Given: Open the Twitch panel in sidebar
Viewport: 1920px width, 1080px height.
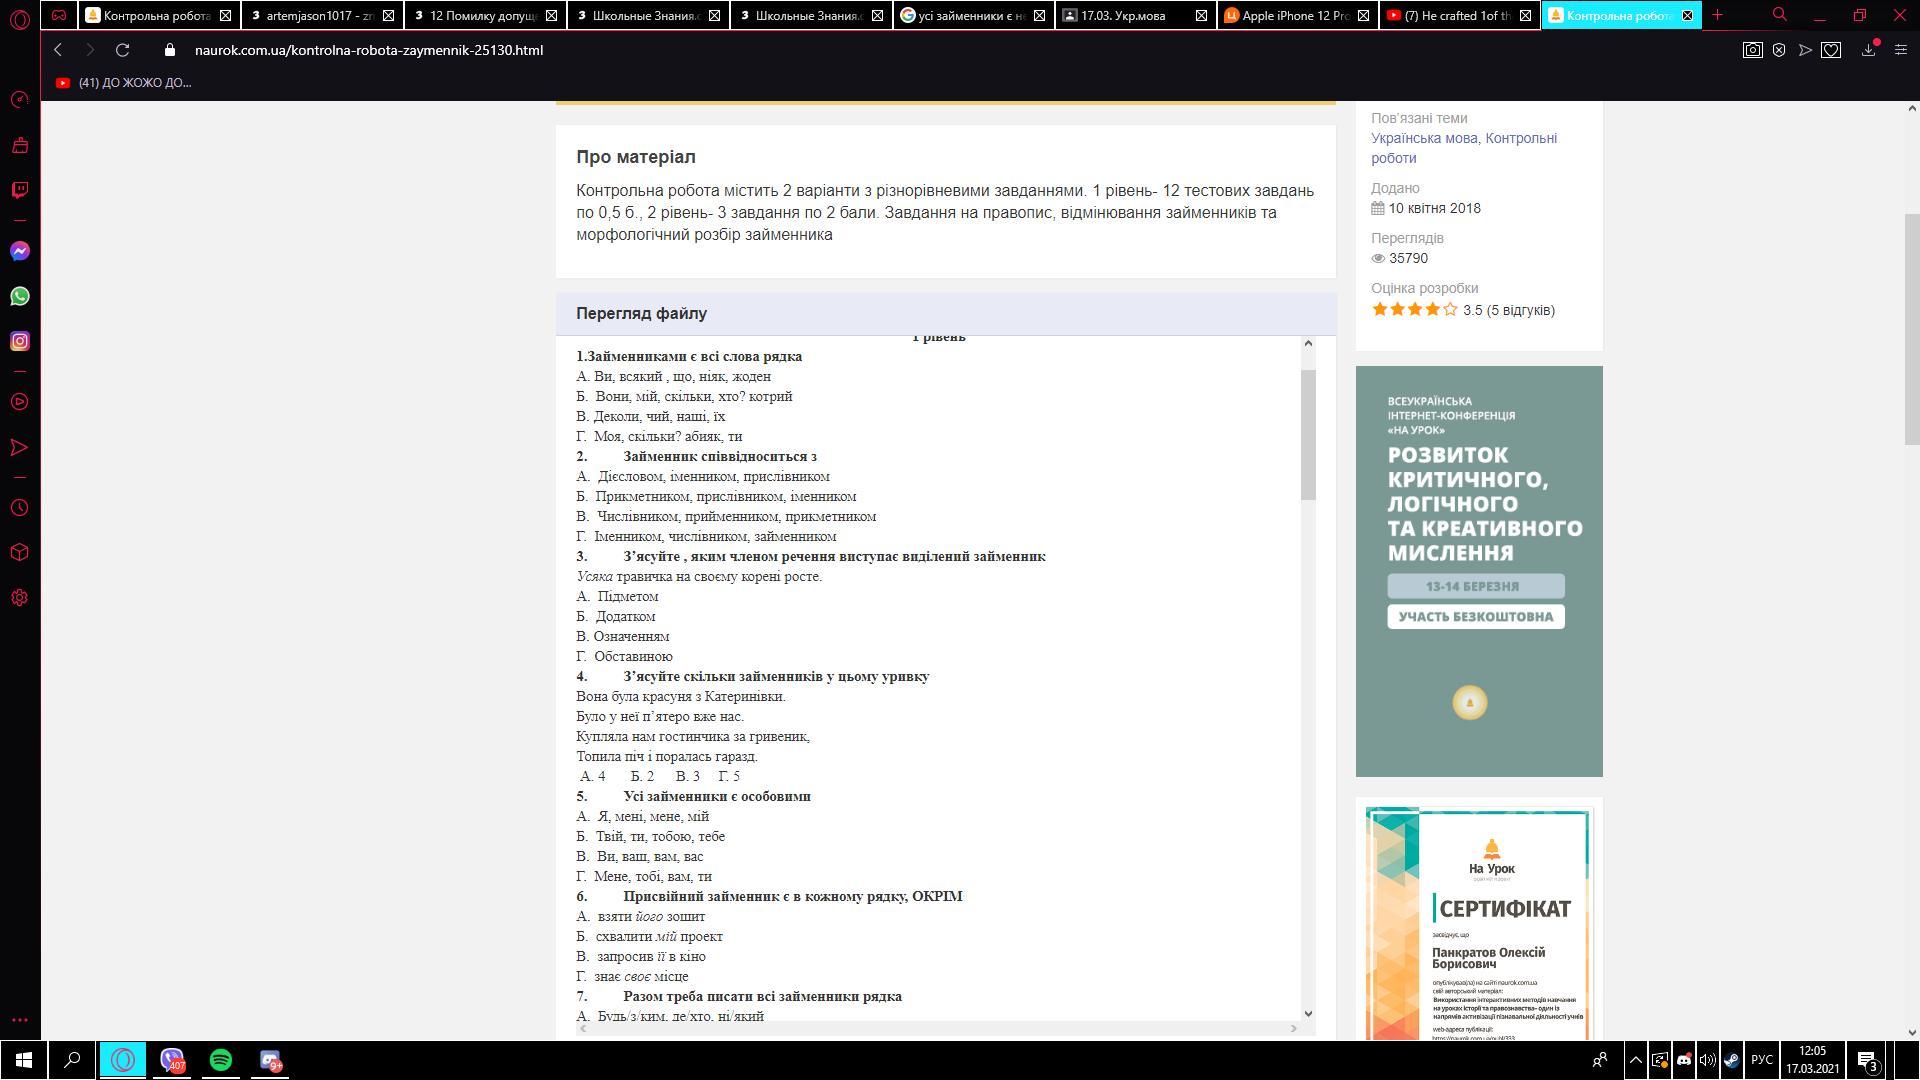Looking at the screenshot, I should [x=19, y=190].
